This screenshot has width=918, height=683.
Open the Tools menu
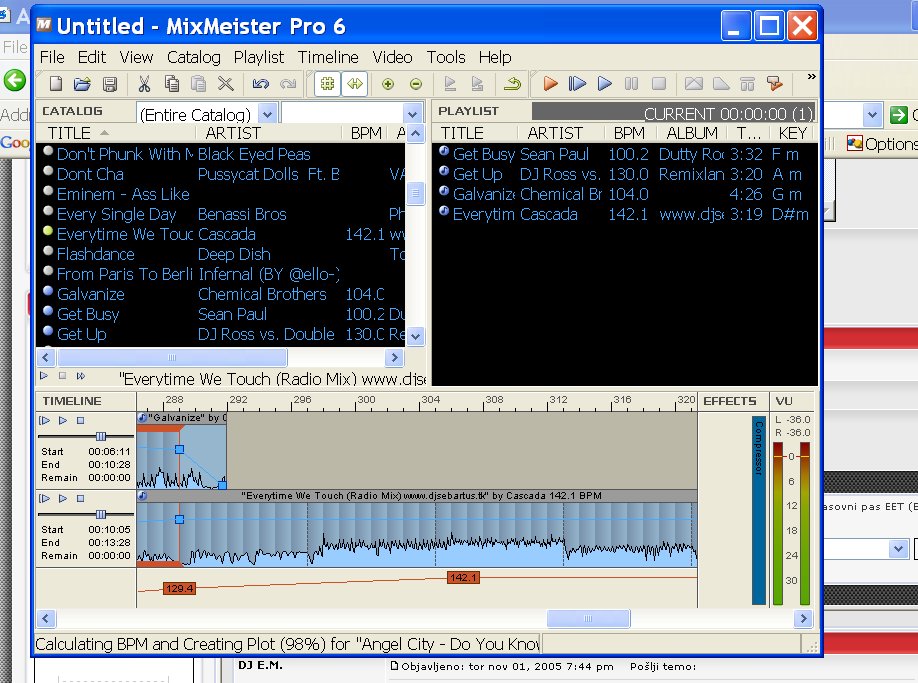(446, 57)
